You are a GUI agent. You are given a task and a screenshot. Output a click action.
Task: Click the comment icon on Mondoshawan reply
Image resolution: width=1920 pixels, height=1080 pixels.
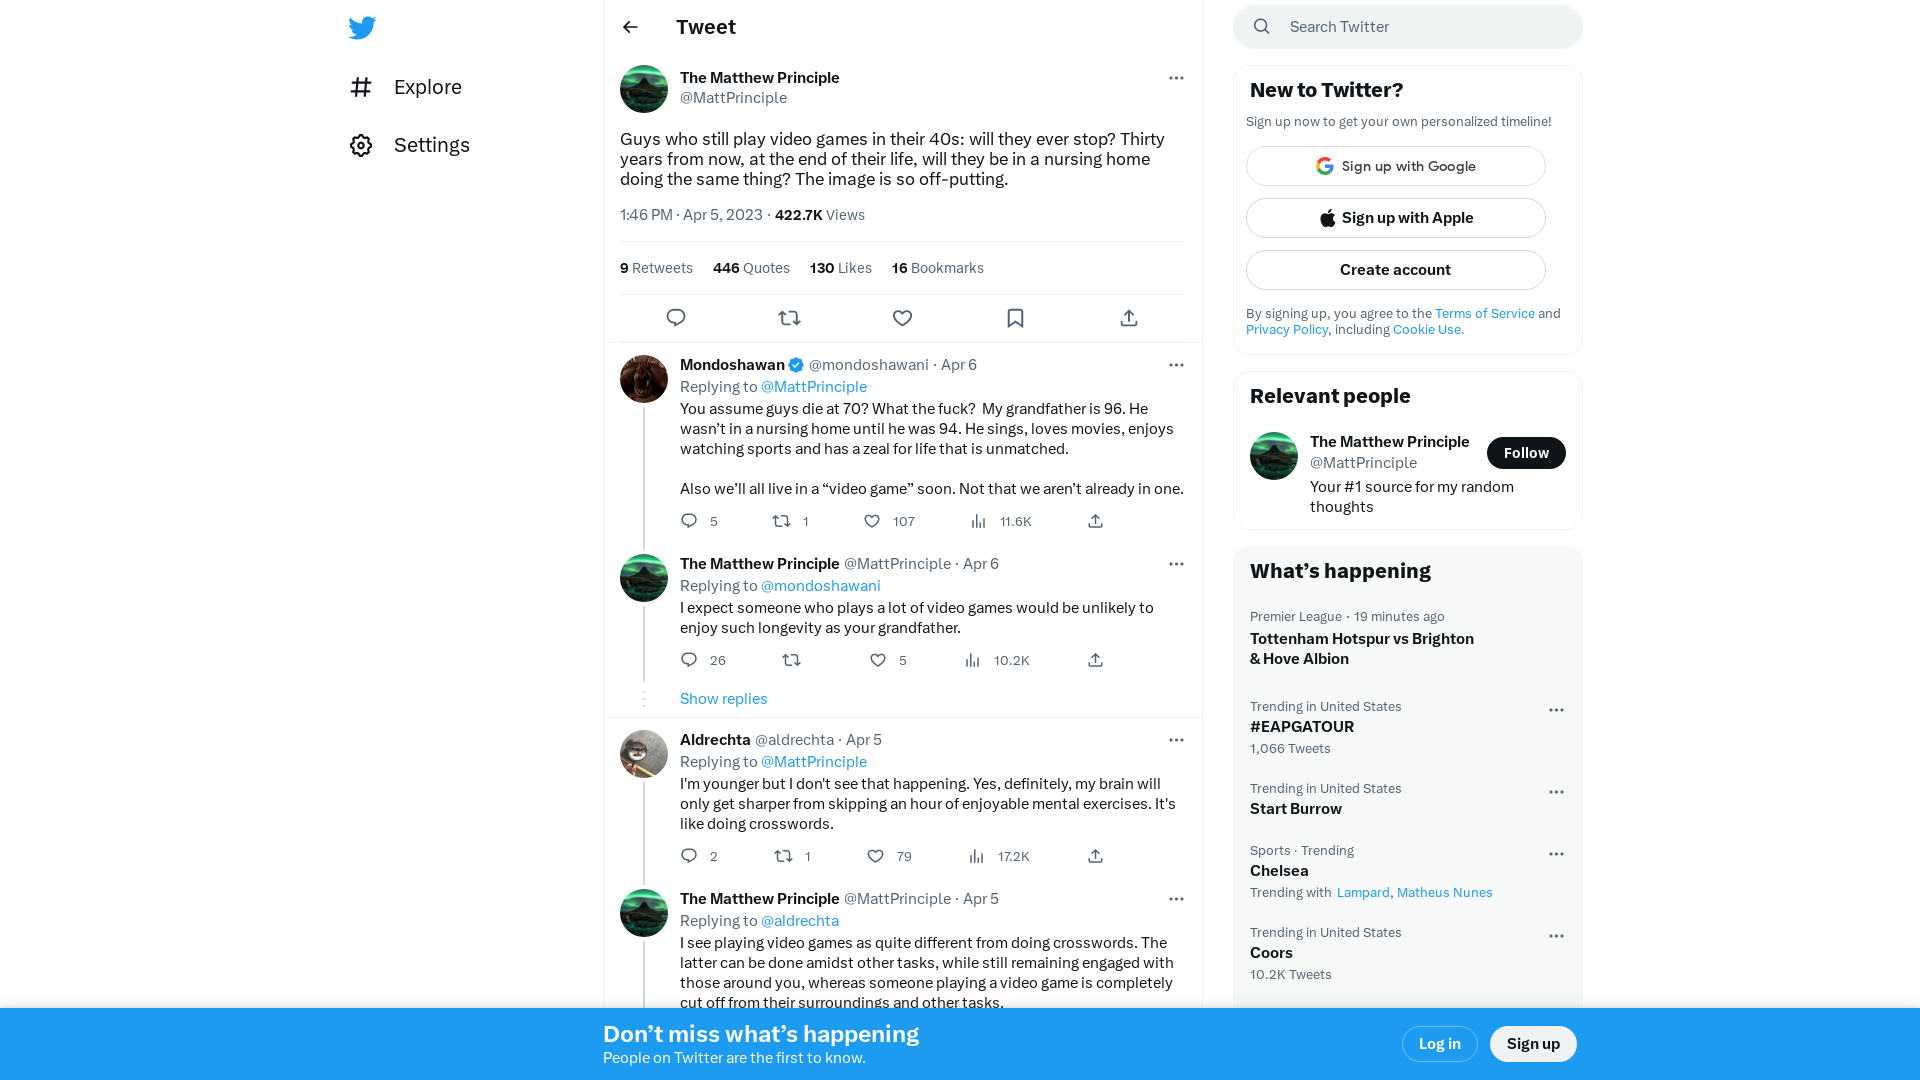pyautogui.click(x=688, y=521)
